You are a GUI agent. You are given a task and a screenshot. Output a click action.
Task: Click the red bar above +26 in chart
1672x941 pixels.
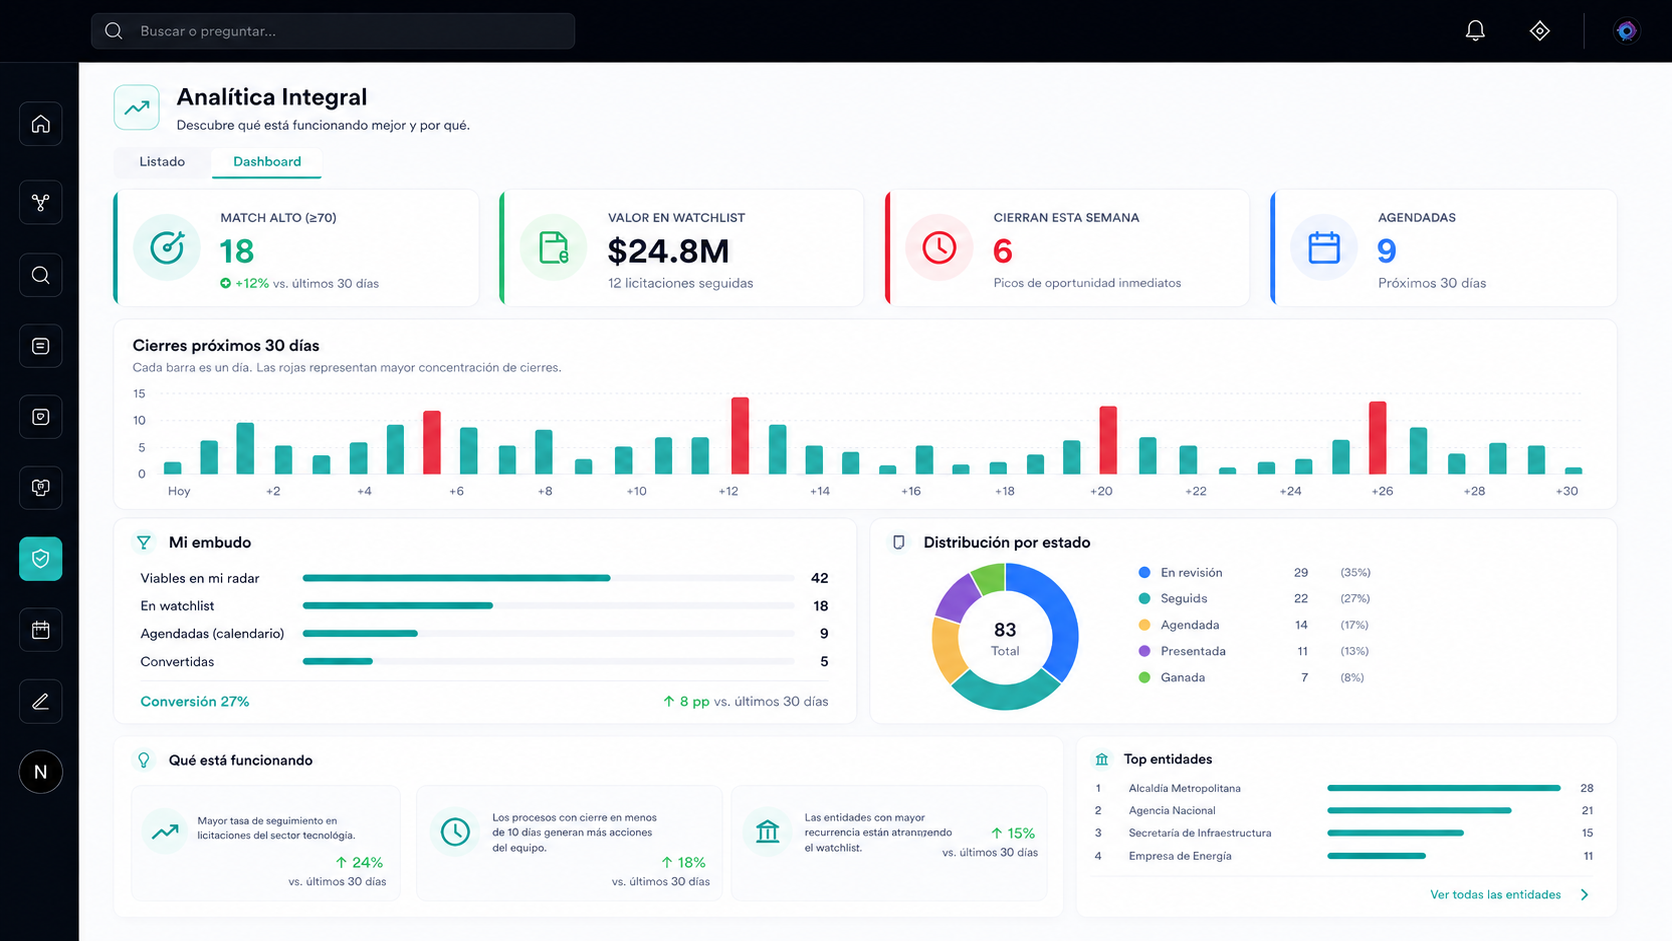pos(1378,438)
